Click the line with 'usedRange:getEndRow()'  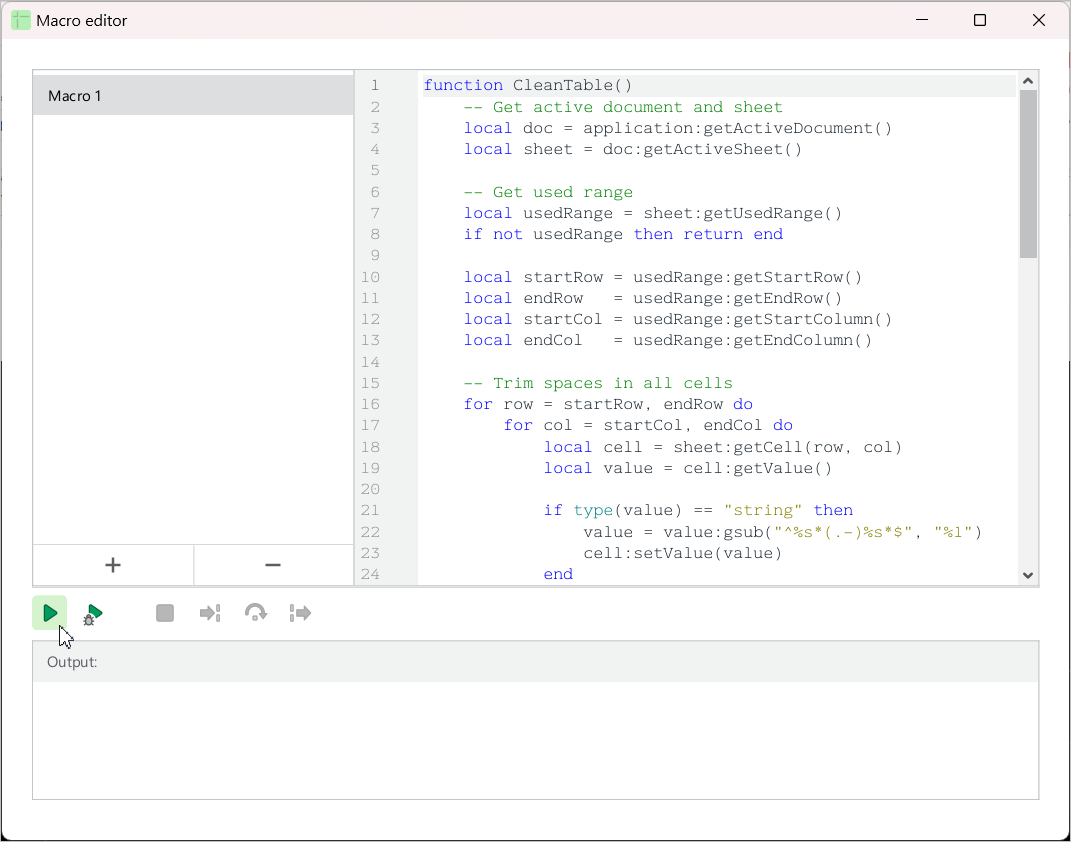tap(652, 298)
